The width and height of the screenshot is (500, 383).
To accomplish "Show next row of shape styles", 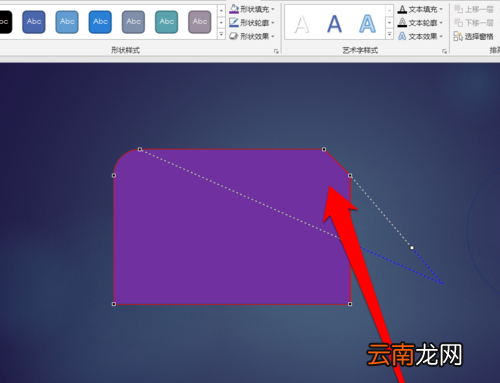I will [x=221, y=23].
